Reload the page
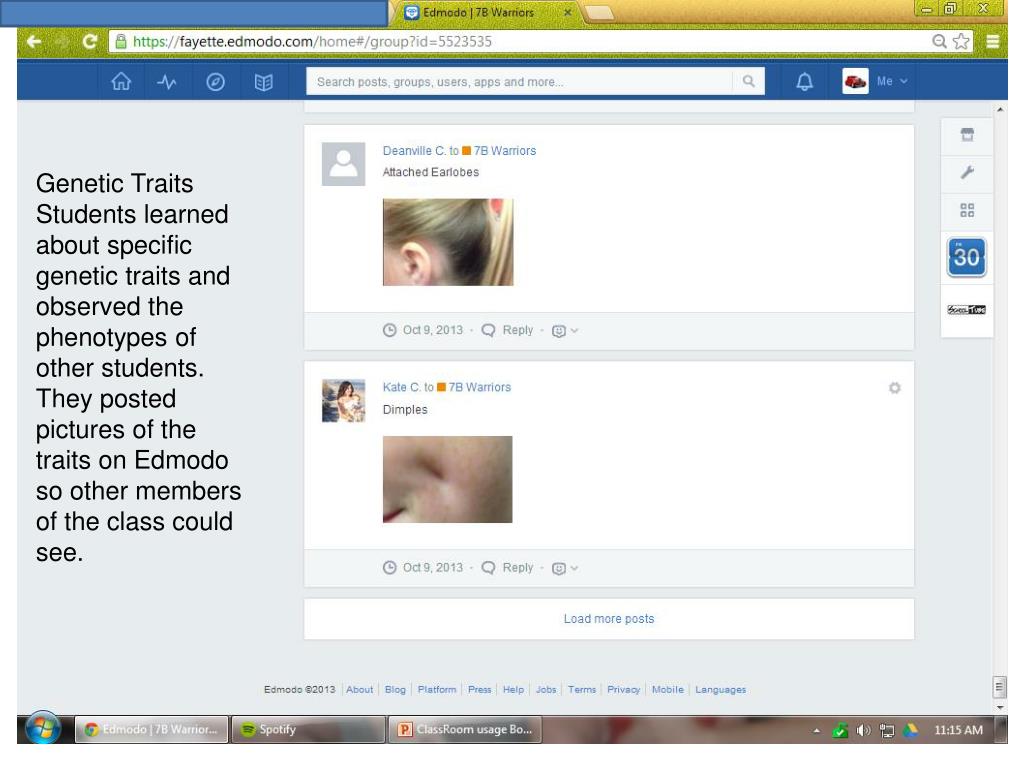Screen dimensions: 1024x768 pos(90,42)
